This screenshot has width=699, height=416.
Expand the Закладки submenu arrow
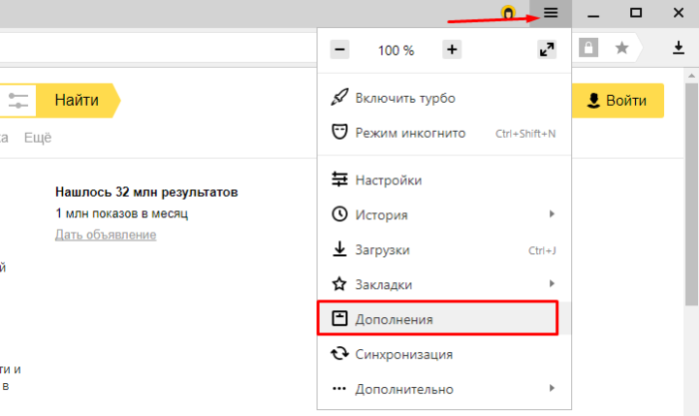552,284
